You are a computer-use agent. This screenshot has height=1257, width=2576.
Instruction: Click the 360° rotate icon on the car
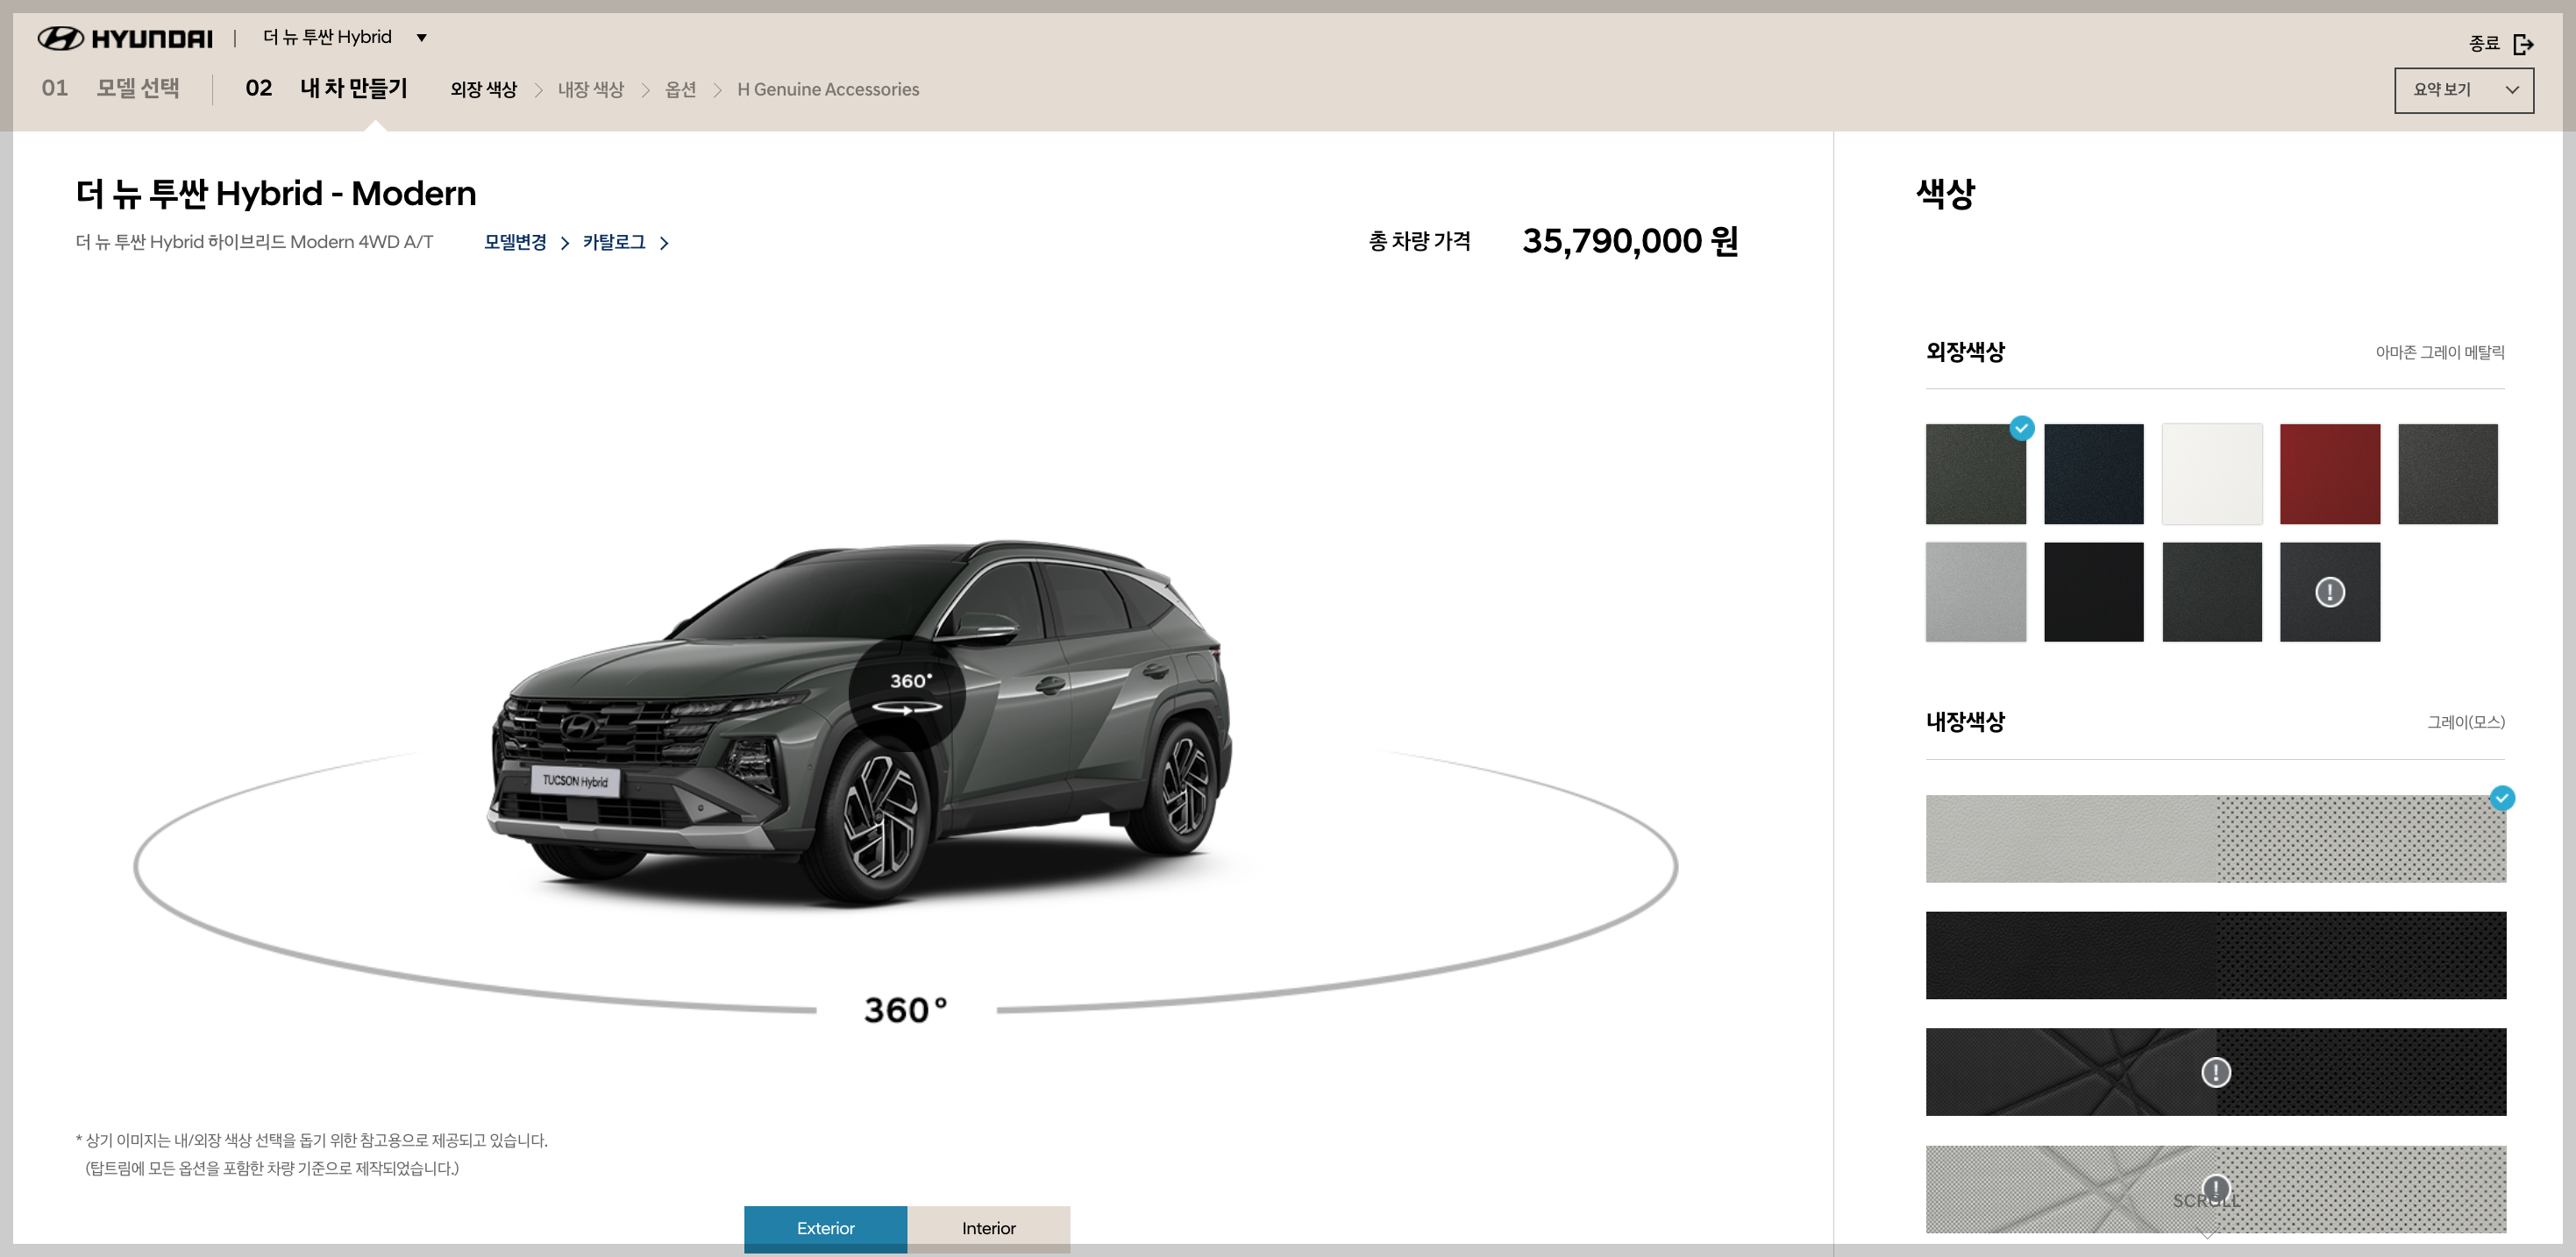click(x=906, y=693)
